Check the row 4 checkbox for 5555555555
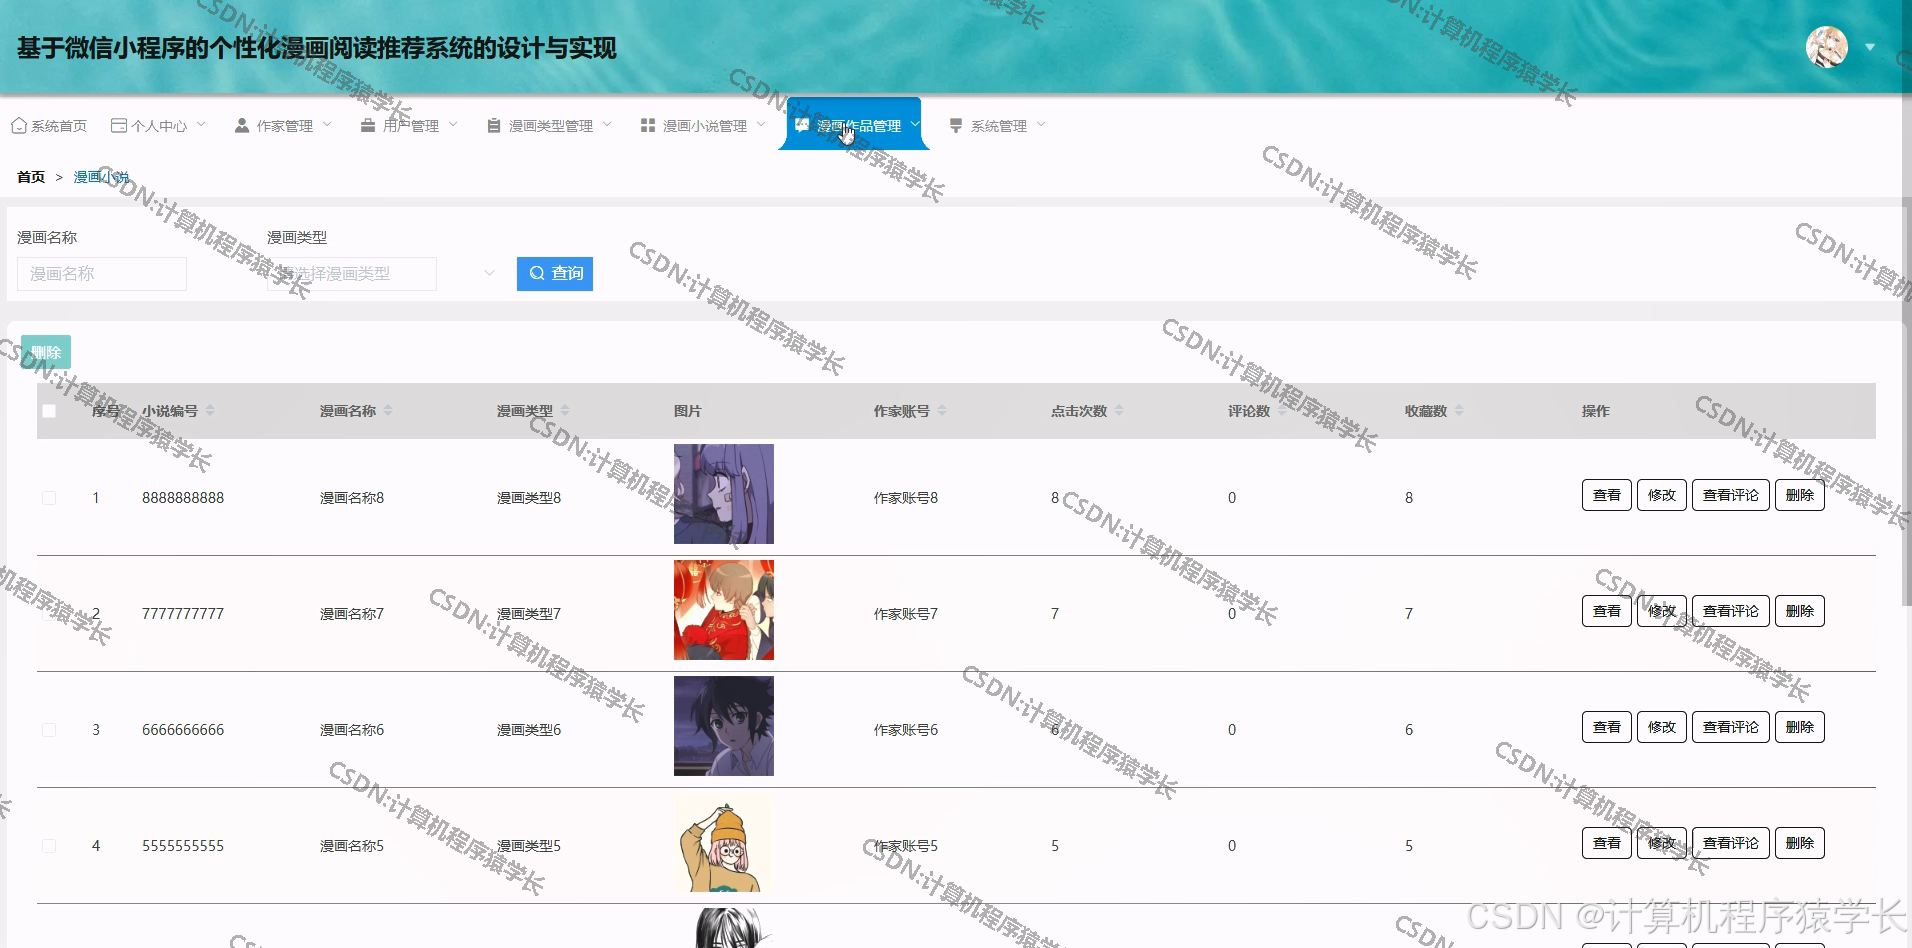Image resolution: width=1912 pixels, height=948 pixels. click(x=49, y=846)
